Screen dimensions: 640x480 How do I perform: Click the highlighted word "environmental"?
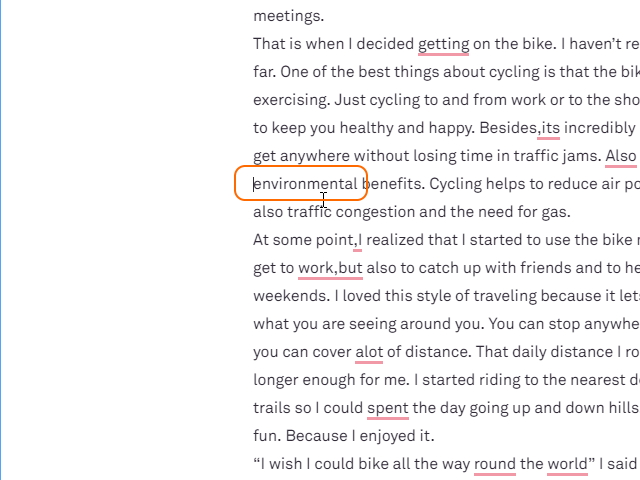(x=305, y=184)
